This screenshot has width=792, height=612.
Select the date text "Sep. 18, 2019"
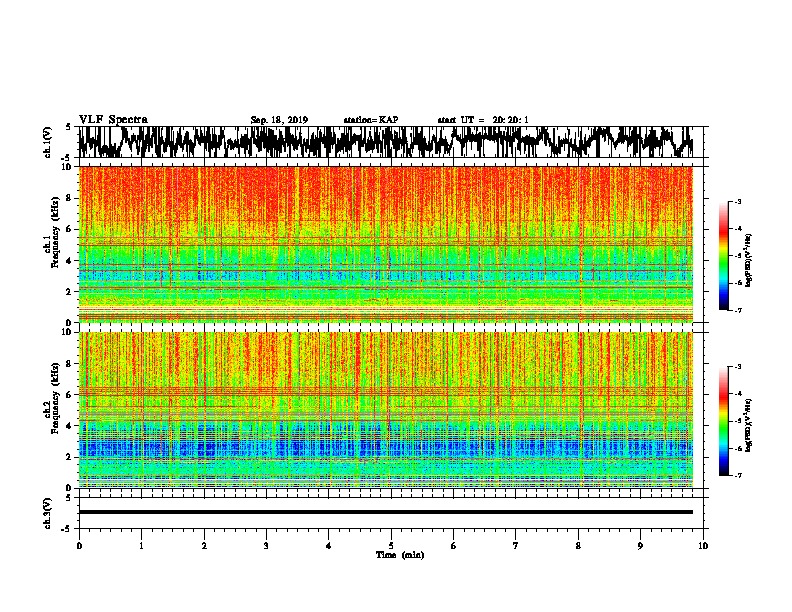[x=279, y=120]
